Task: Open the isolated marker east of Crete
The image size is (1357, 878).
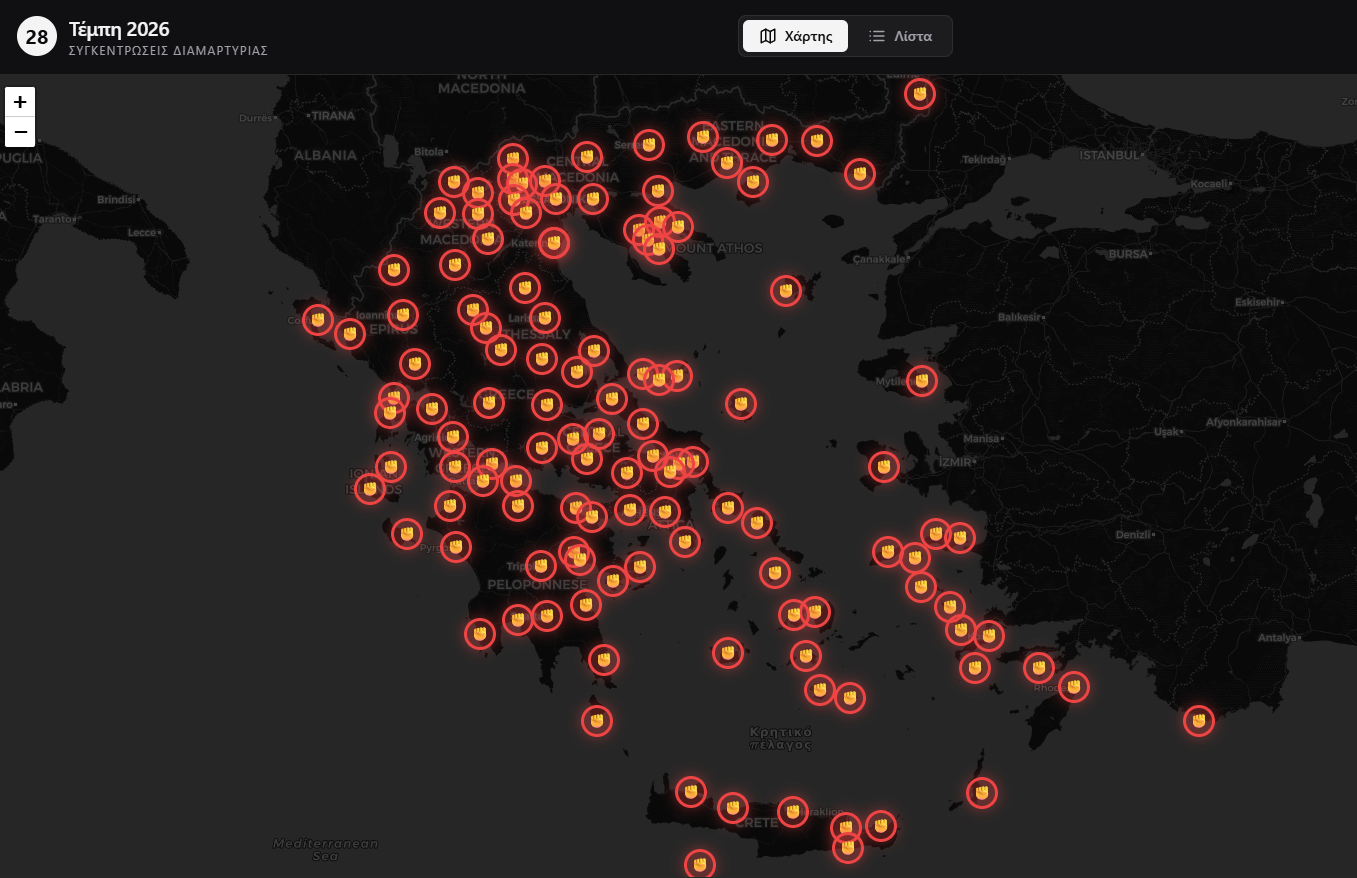Action: click(982, 793)
